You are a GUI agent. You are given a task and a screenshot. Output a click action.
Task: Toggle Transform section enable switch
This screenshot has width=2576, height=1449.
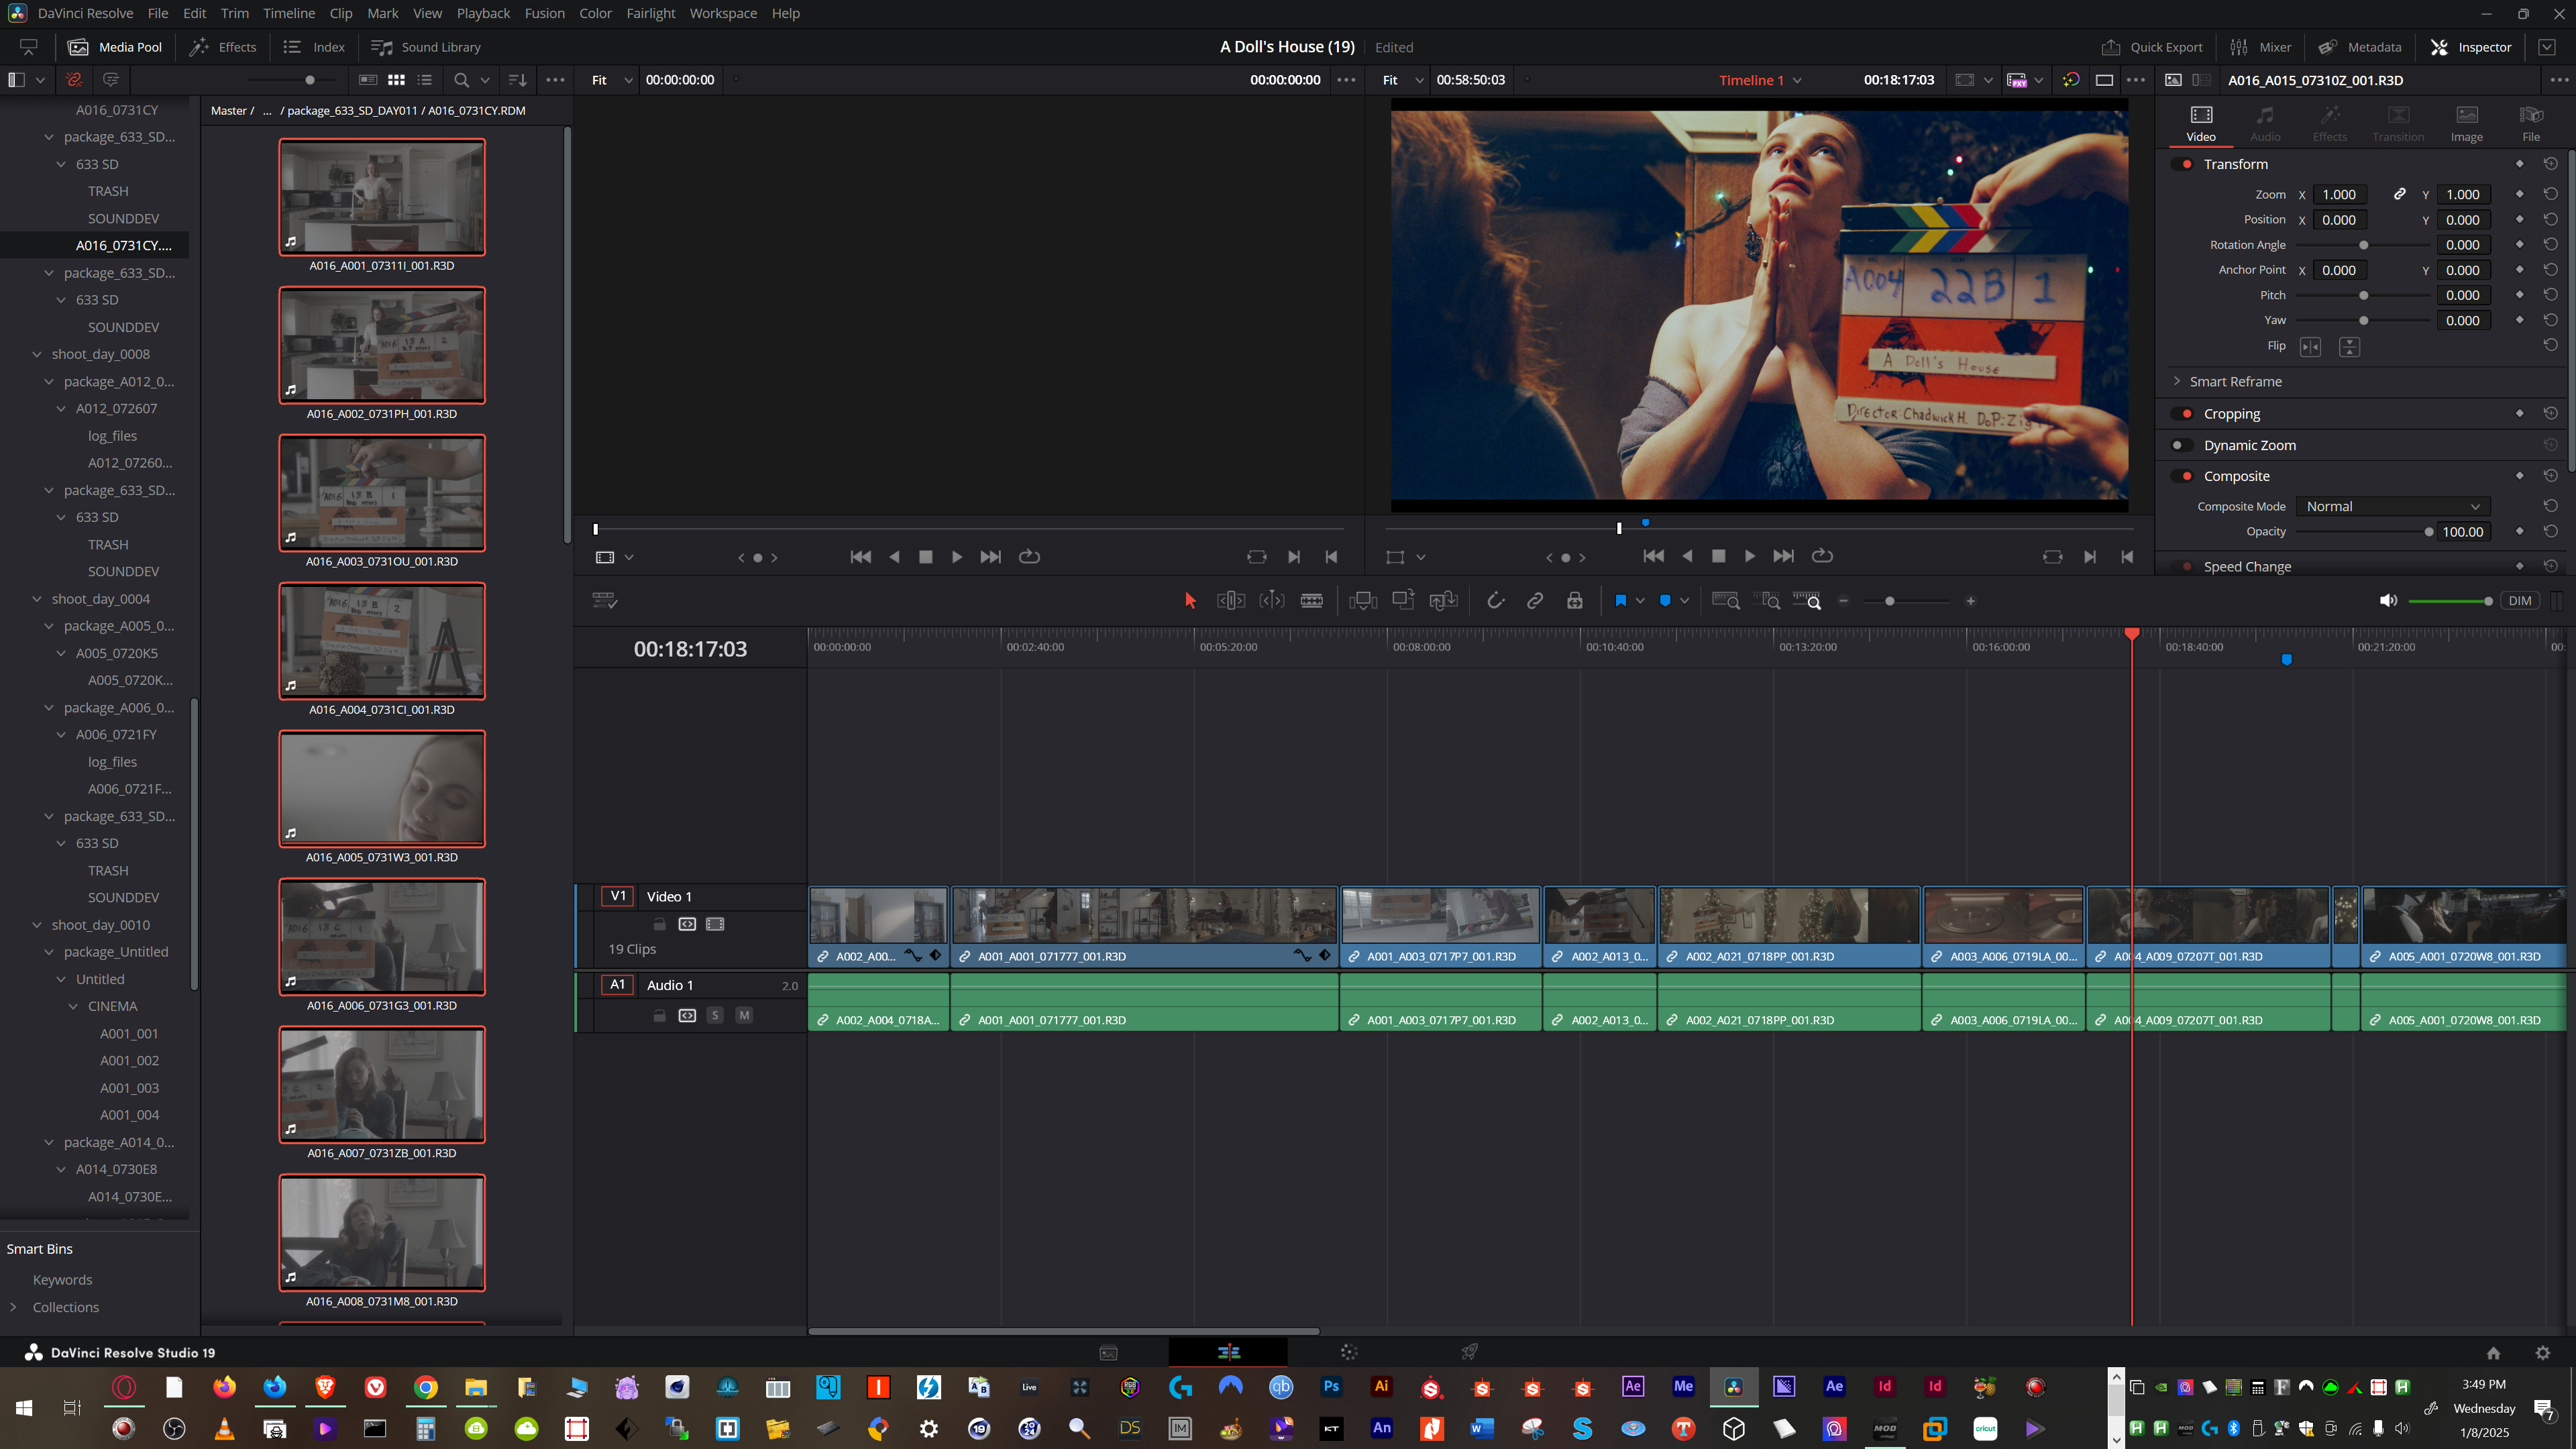pos(2182,164)
